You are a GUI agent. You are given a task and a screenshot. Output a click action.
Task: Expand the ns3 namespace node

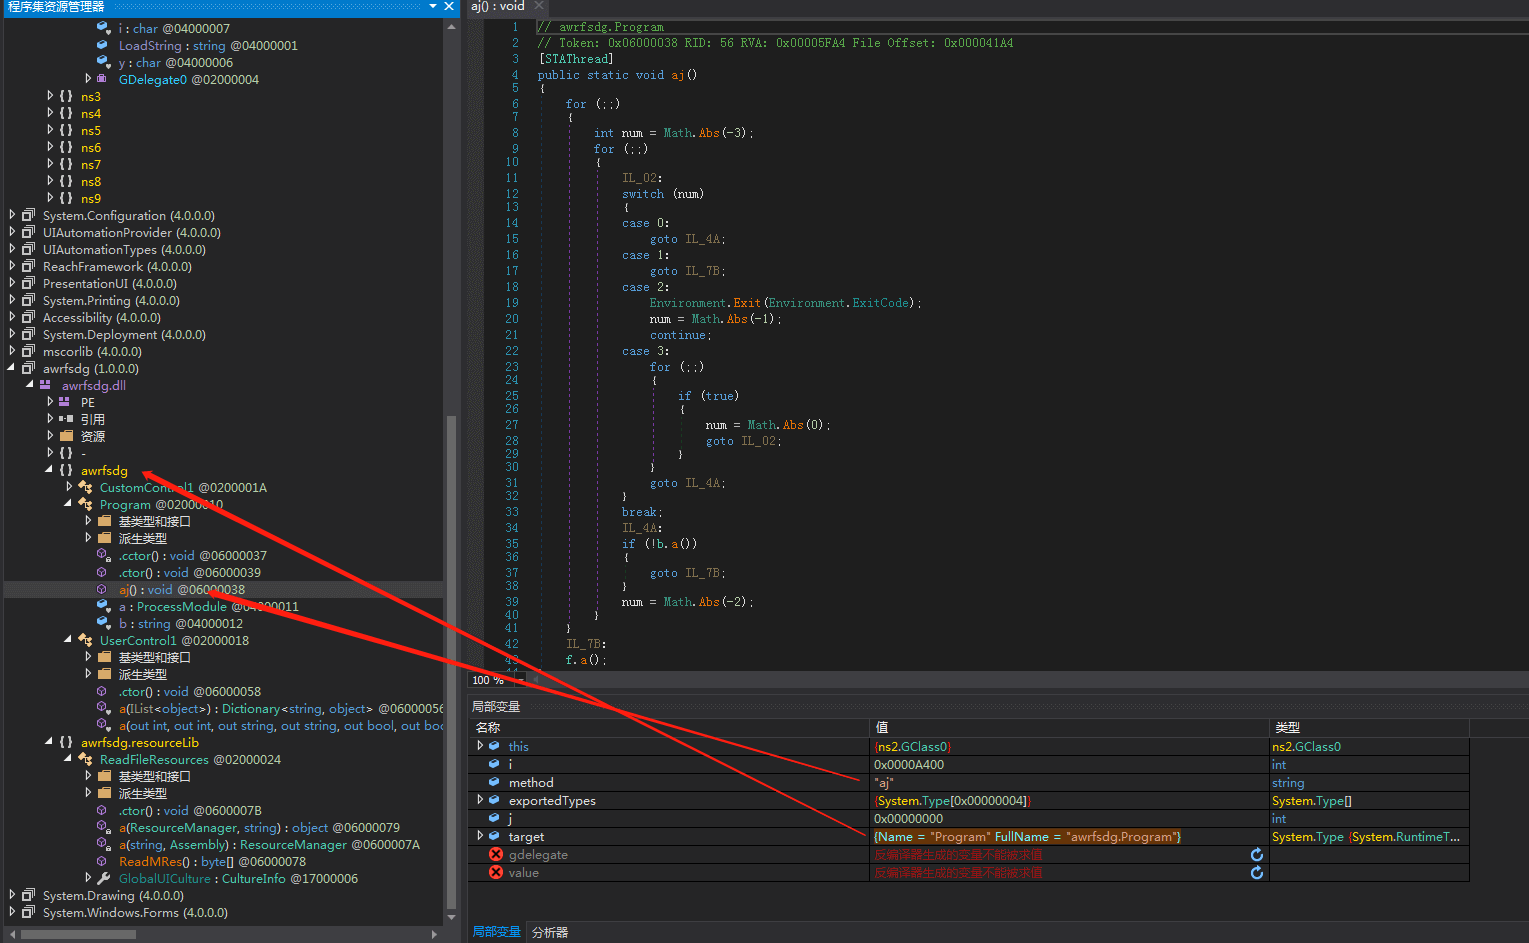coord(50,96)
